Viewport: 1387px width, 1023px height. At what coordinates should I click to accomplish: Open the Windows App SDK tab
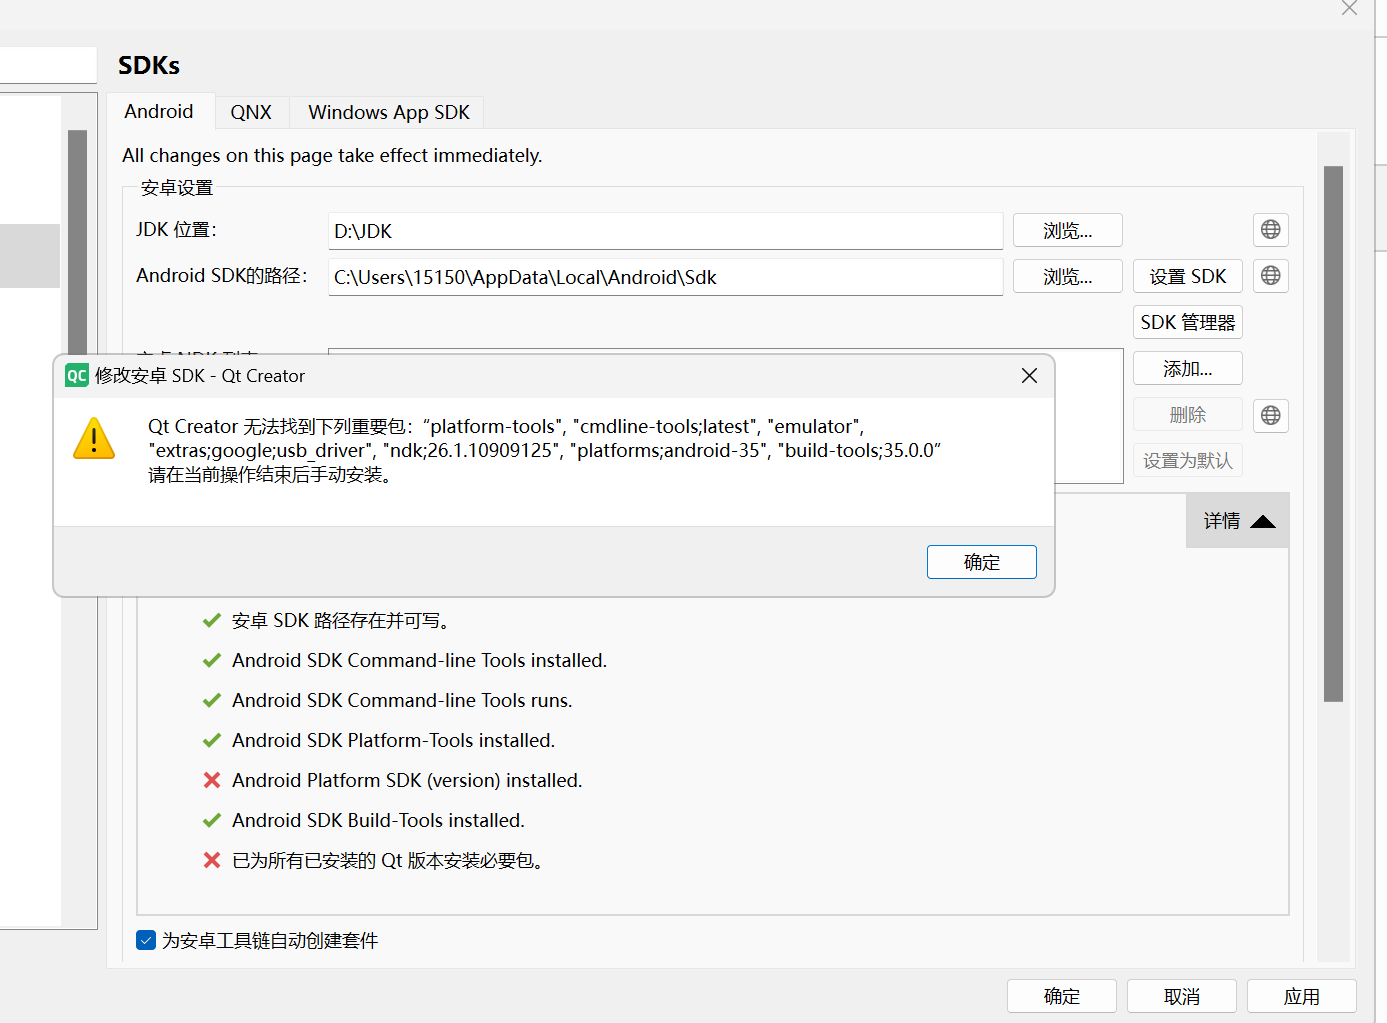388,112
